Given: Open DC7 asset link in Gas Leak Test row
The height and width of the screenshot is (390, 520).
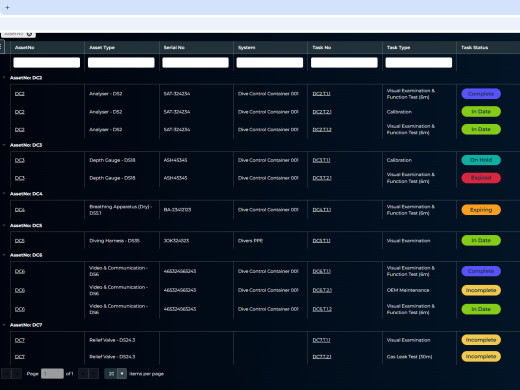Looking at the screenshot, I should tap(20, 357).
